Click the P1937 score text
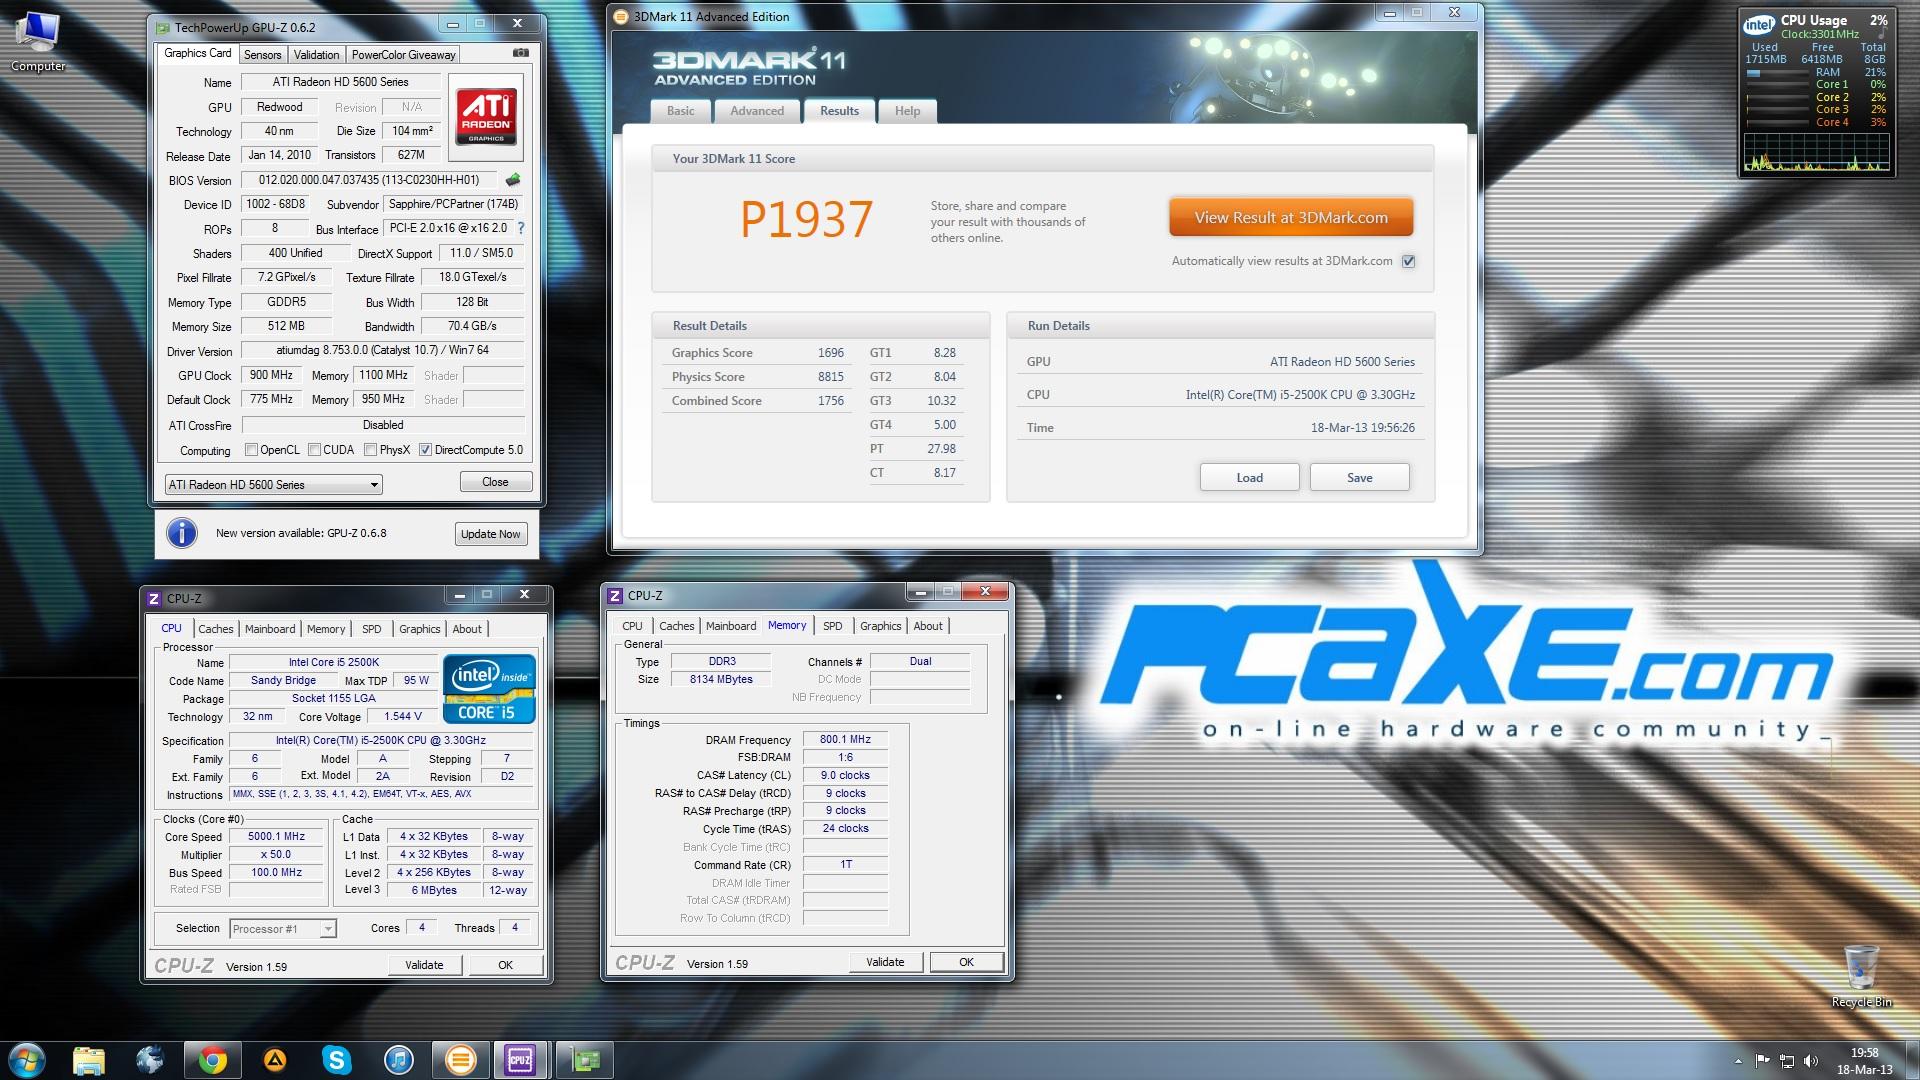1920x1080 pixels. coord(807,219)
